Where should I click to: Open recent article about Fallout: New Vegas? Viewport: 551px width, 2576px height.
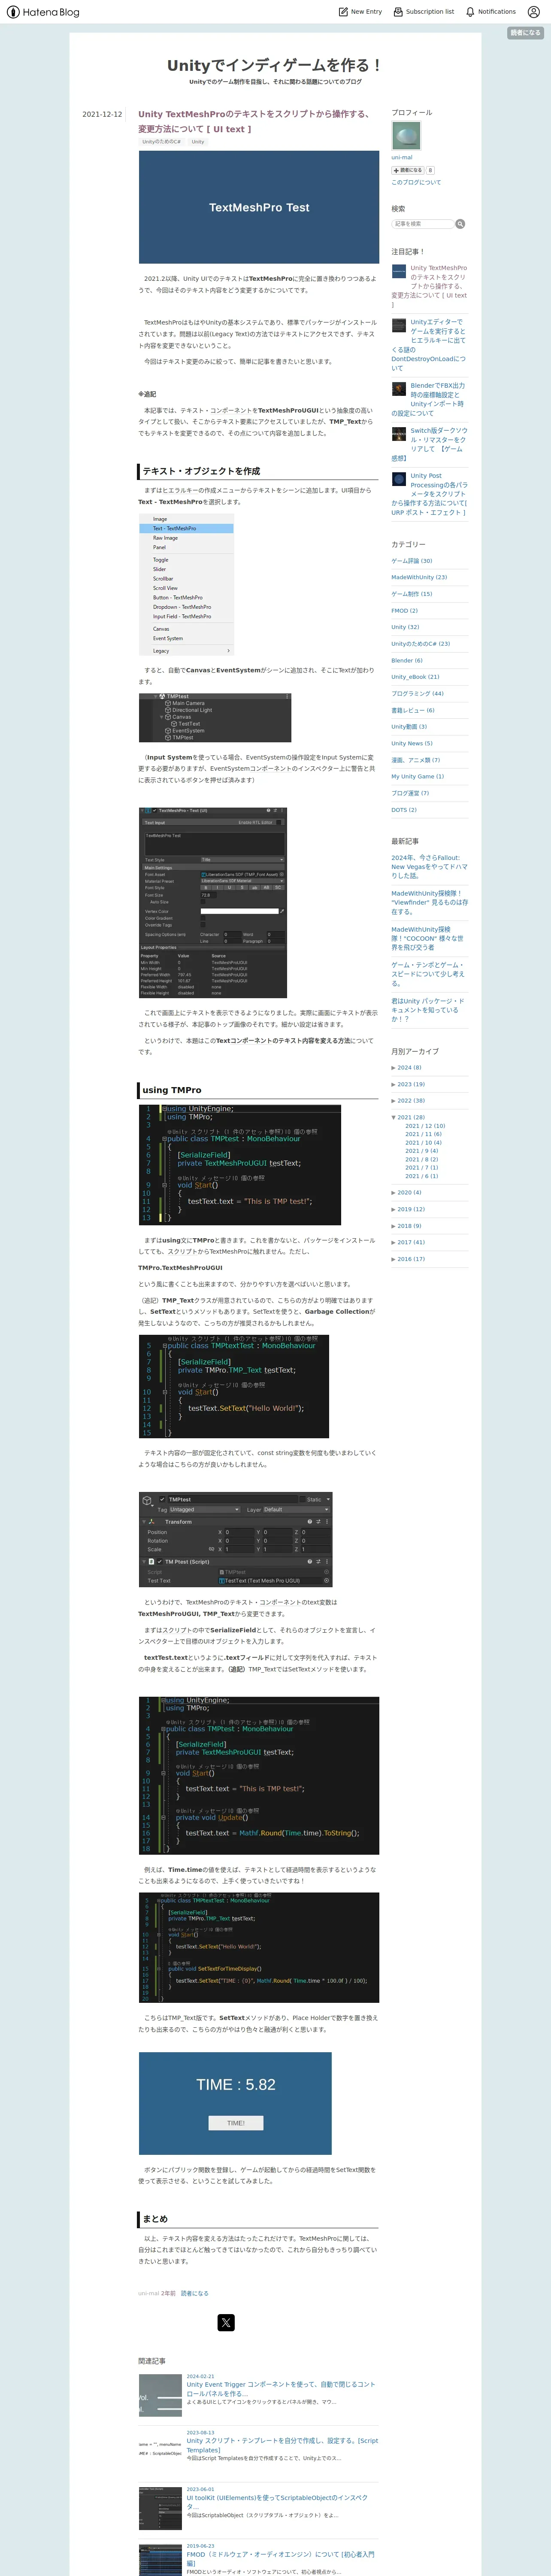429,866
